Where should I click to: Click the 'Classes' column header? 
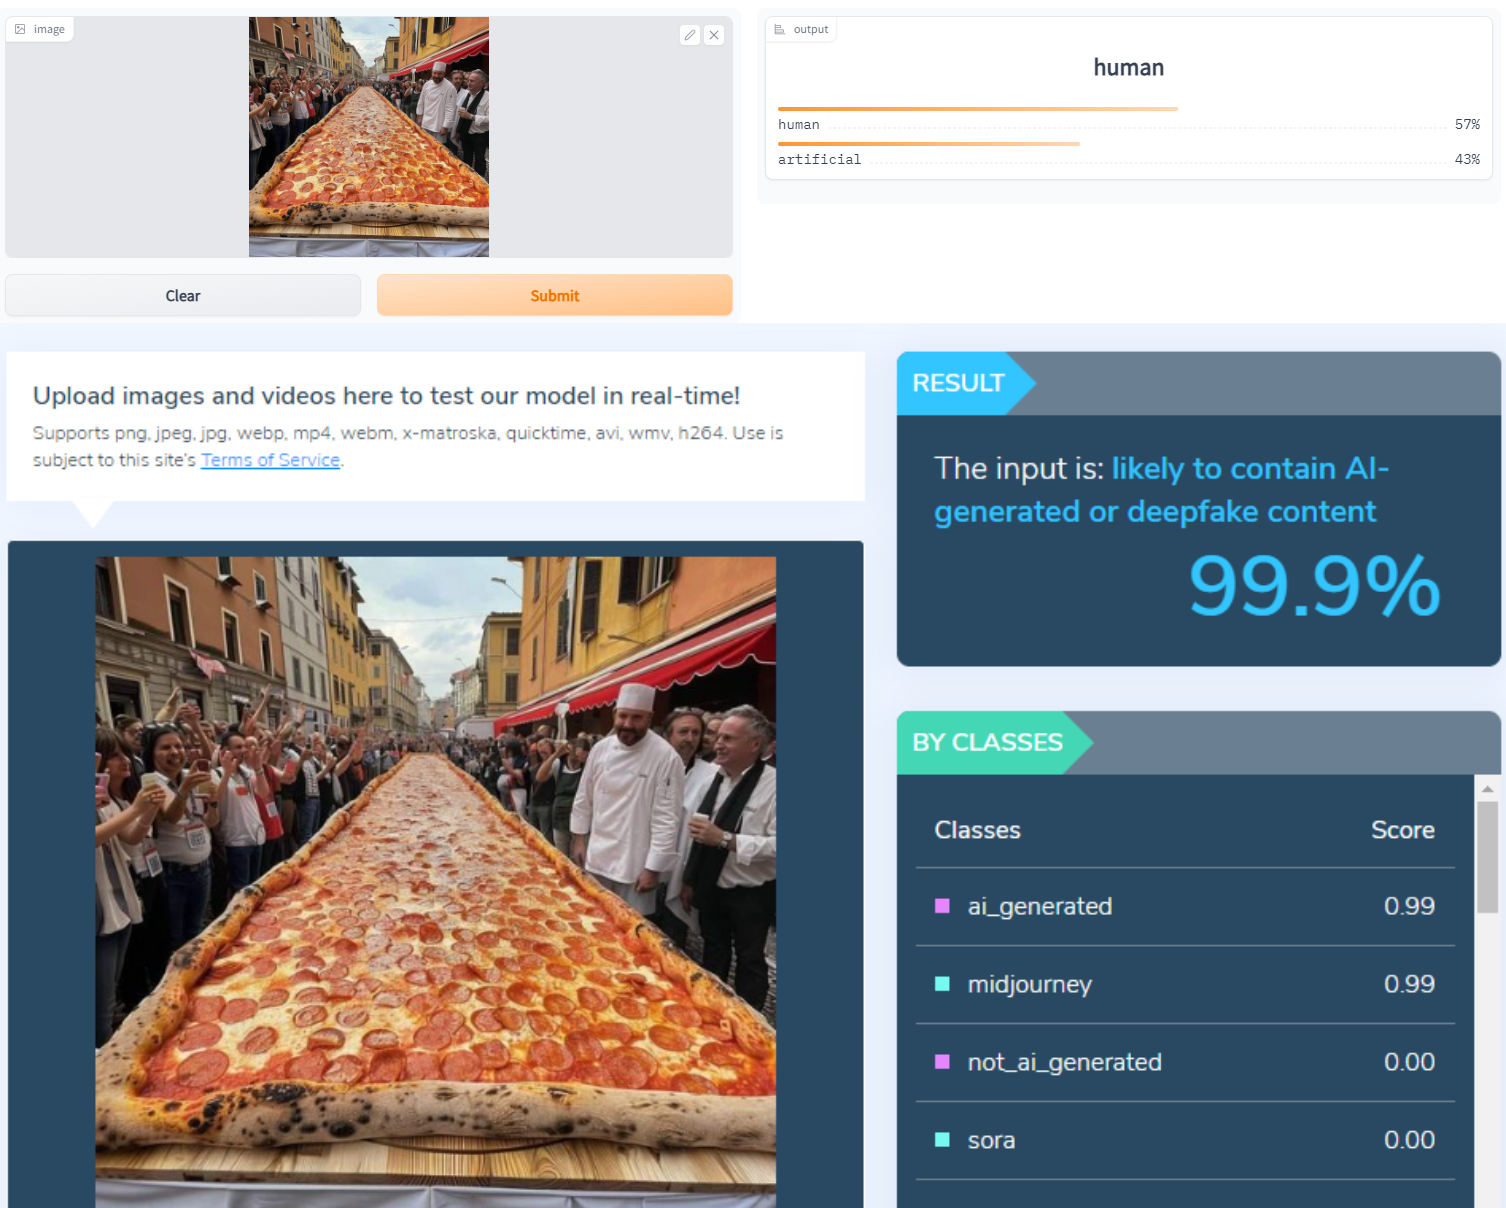tap(977, 830)
